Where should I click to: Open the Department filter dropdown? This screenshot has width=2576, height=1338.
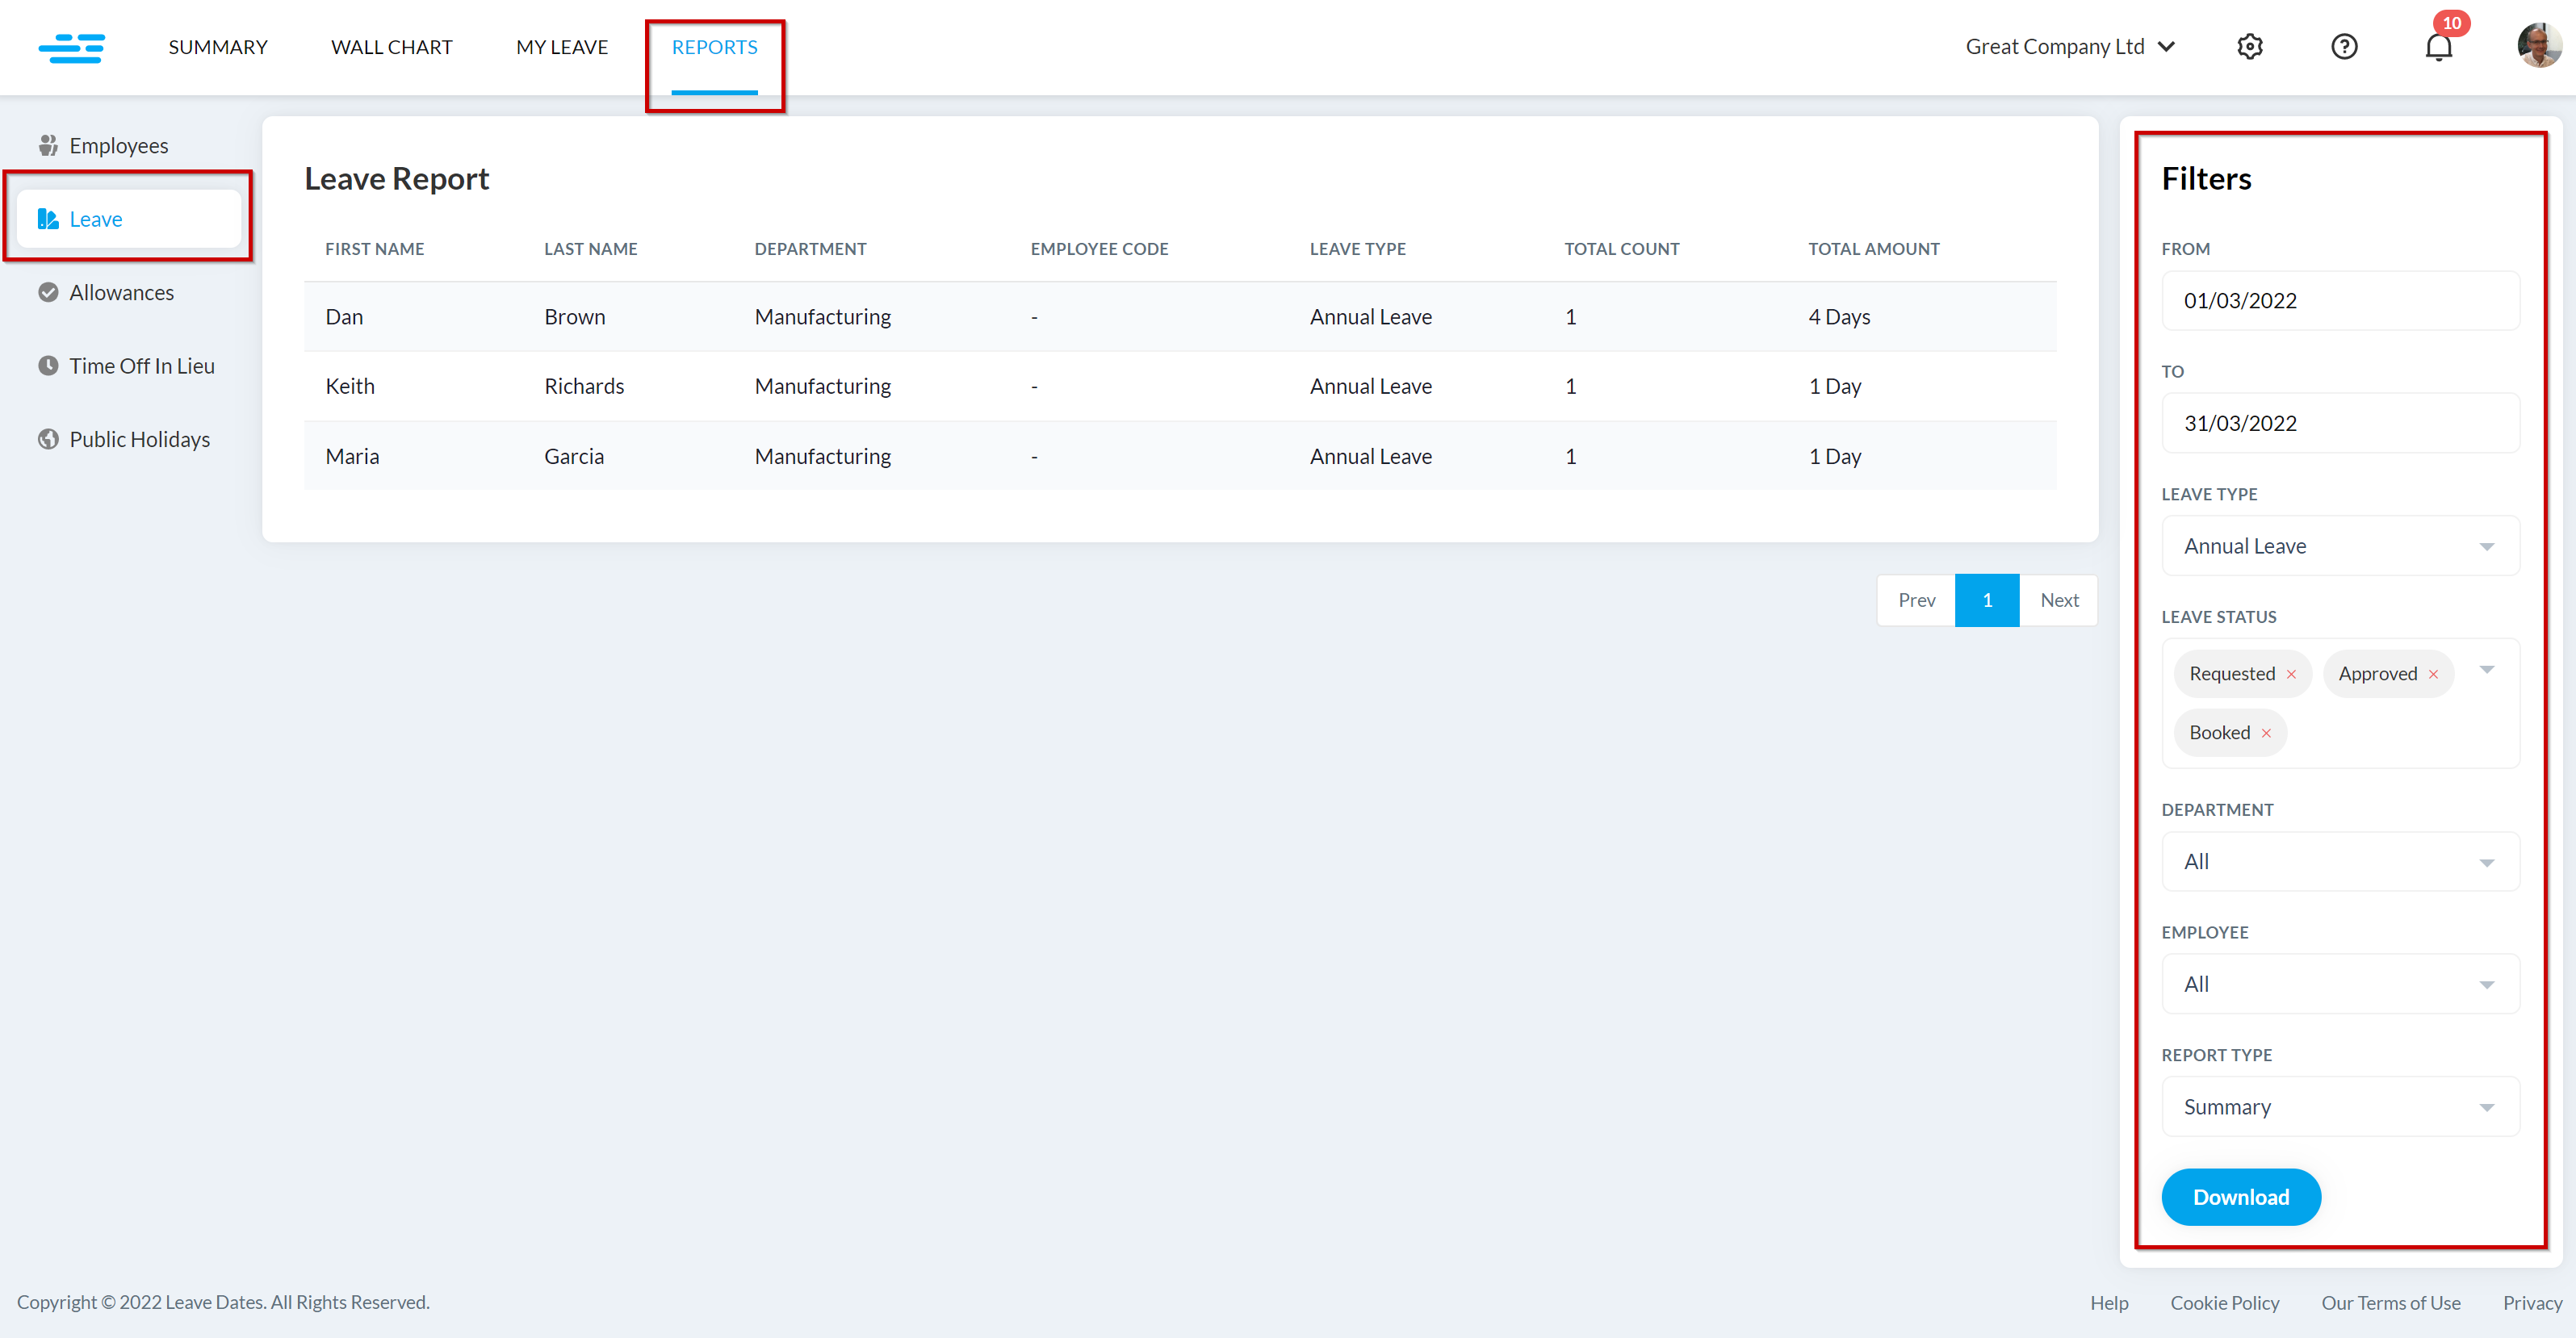coord(2340,862)
